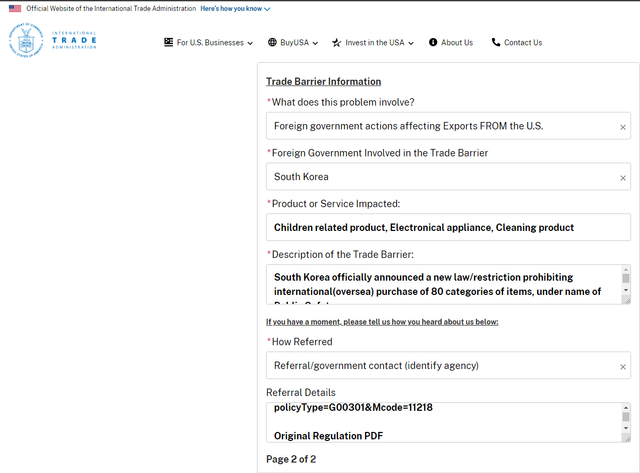
Task: Click the globe icon beside BuyUSA
Action: tap(272, 43)
